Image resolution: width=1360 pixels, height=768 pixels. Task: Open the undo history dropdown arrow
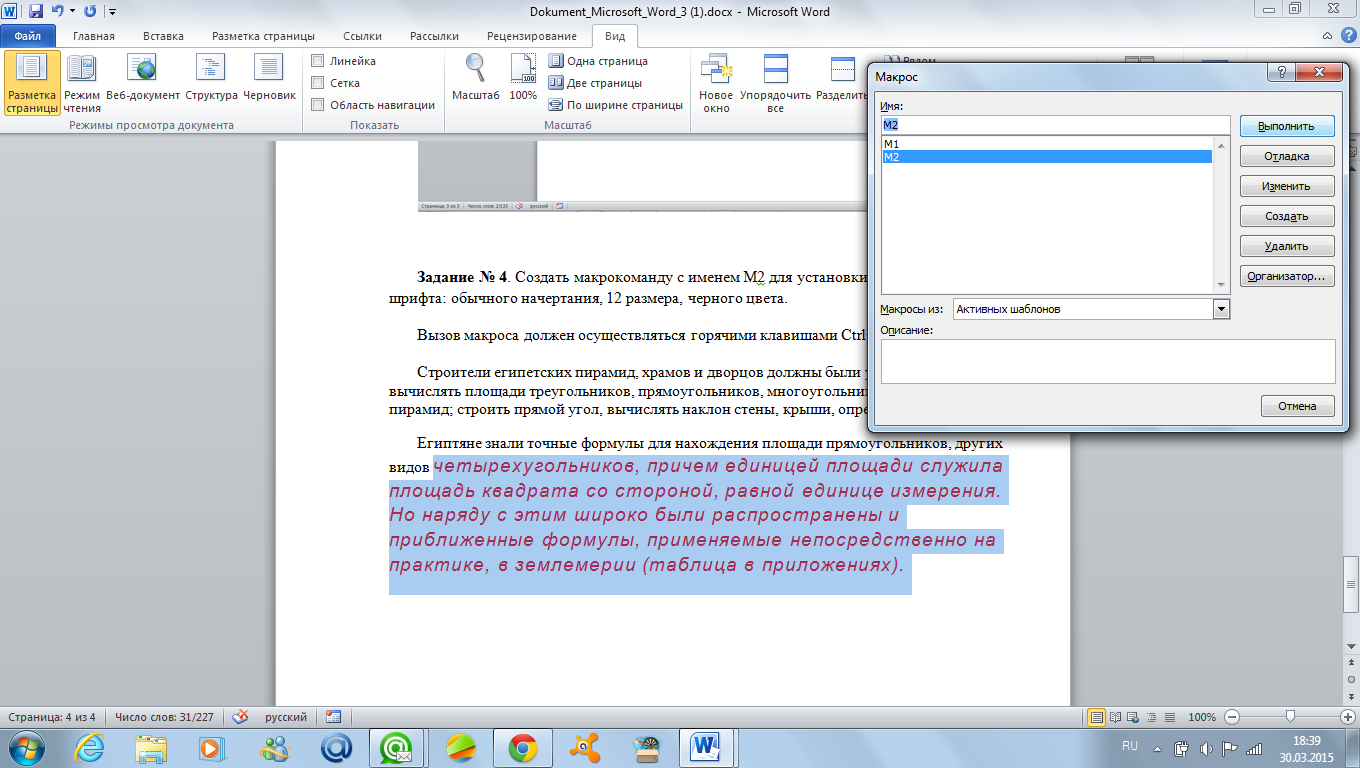pyautogui.click(x=72, y=12)
